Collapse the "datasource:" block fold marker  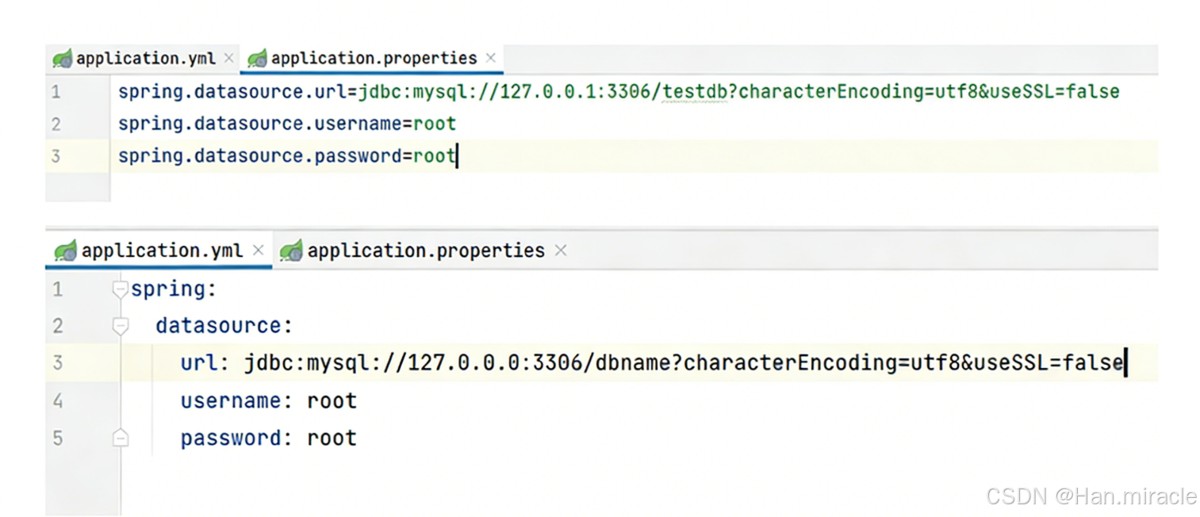[x=120, y=326]
